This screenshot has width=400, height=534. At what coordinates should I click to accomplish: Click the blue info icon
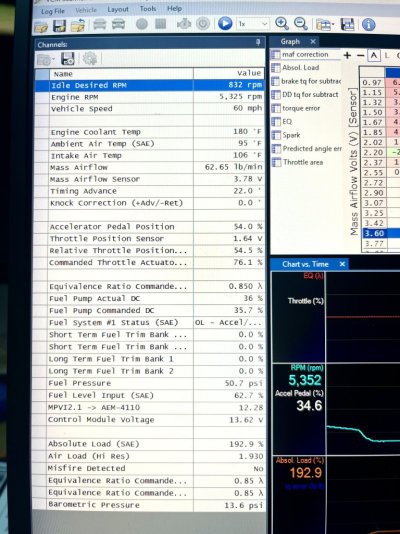click(x=368, y=25)
